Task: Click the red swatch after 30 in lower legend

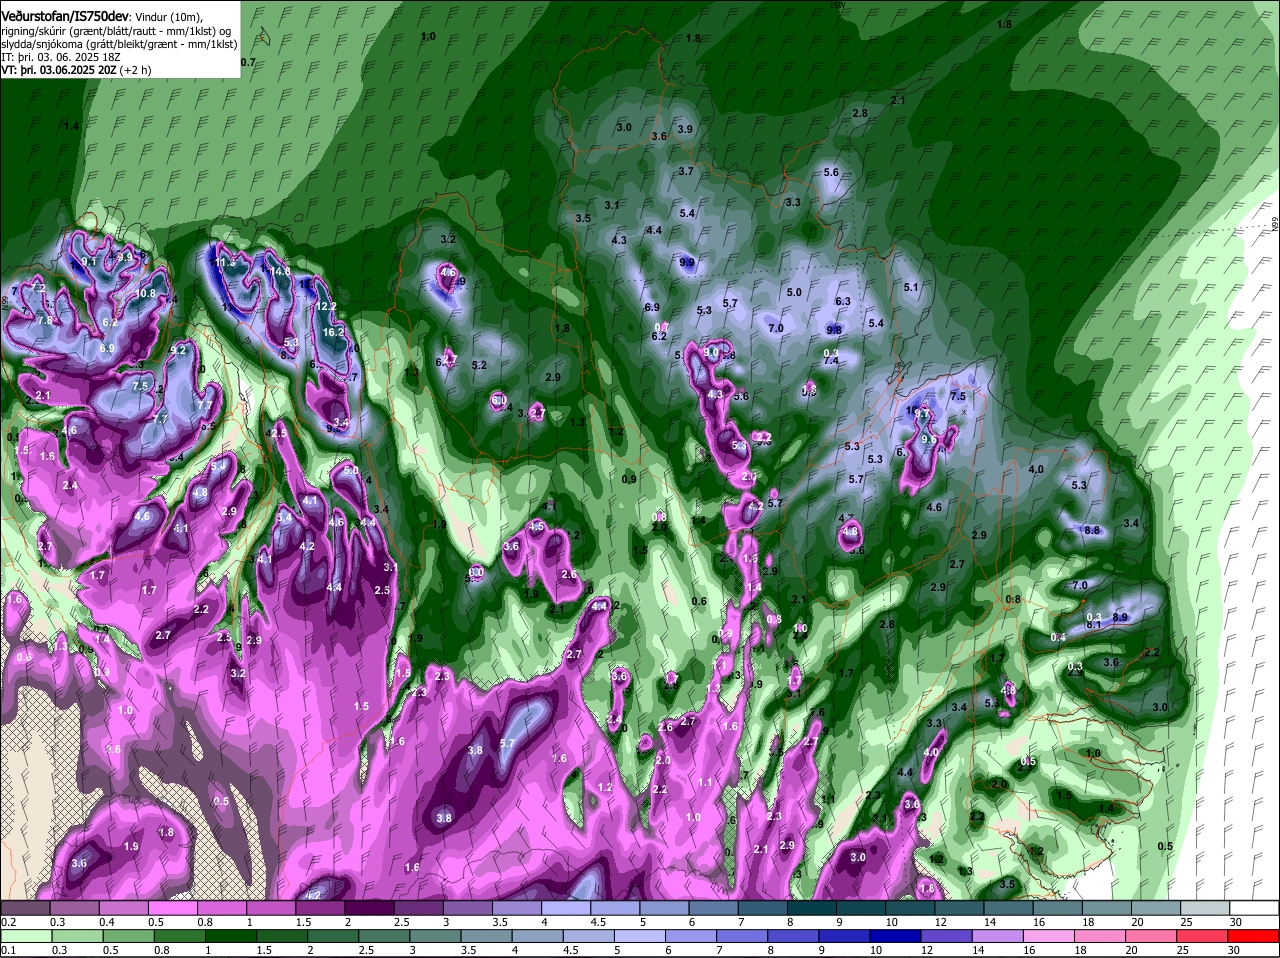Action: point(1255,935)
